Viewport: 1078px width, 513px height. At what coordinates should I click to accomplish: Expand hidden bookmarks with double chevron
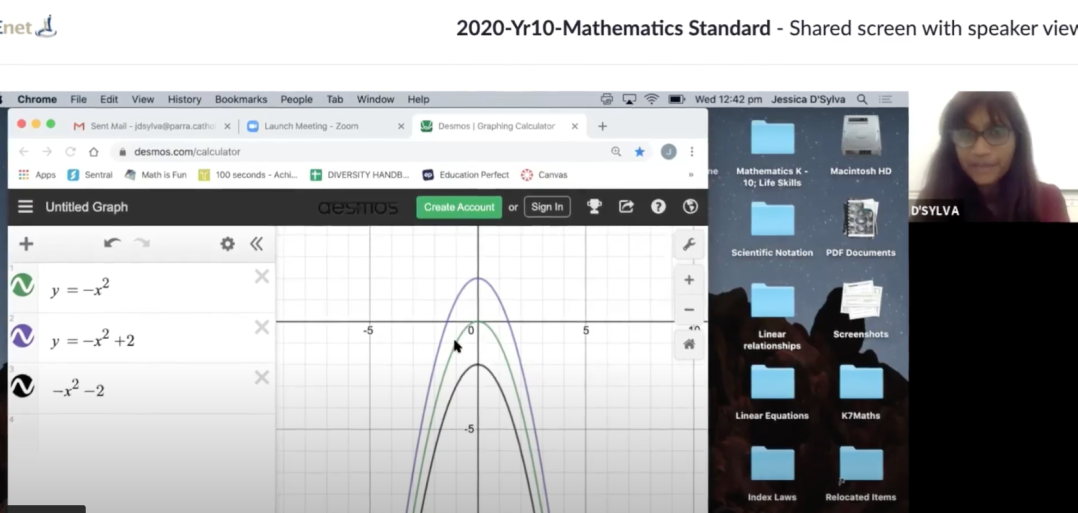(x=691, y=175)
